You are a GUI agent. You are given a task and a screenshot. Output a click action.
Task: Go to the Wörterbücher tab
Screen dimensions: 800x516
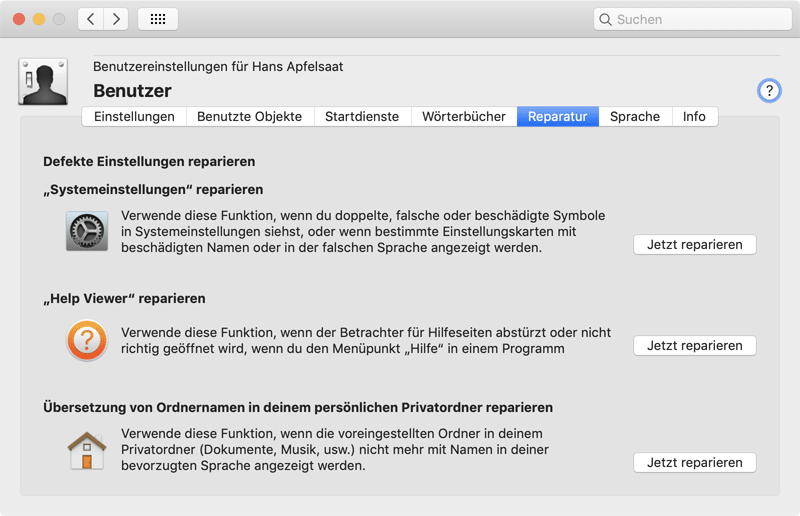point(464,116)
